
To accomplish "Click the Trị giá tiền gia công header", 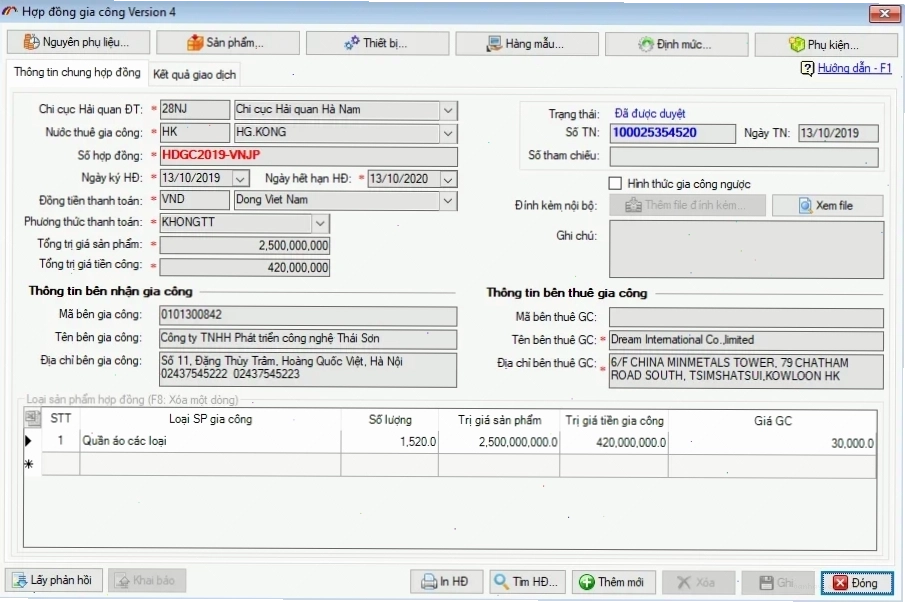I will coord(614,421).
